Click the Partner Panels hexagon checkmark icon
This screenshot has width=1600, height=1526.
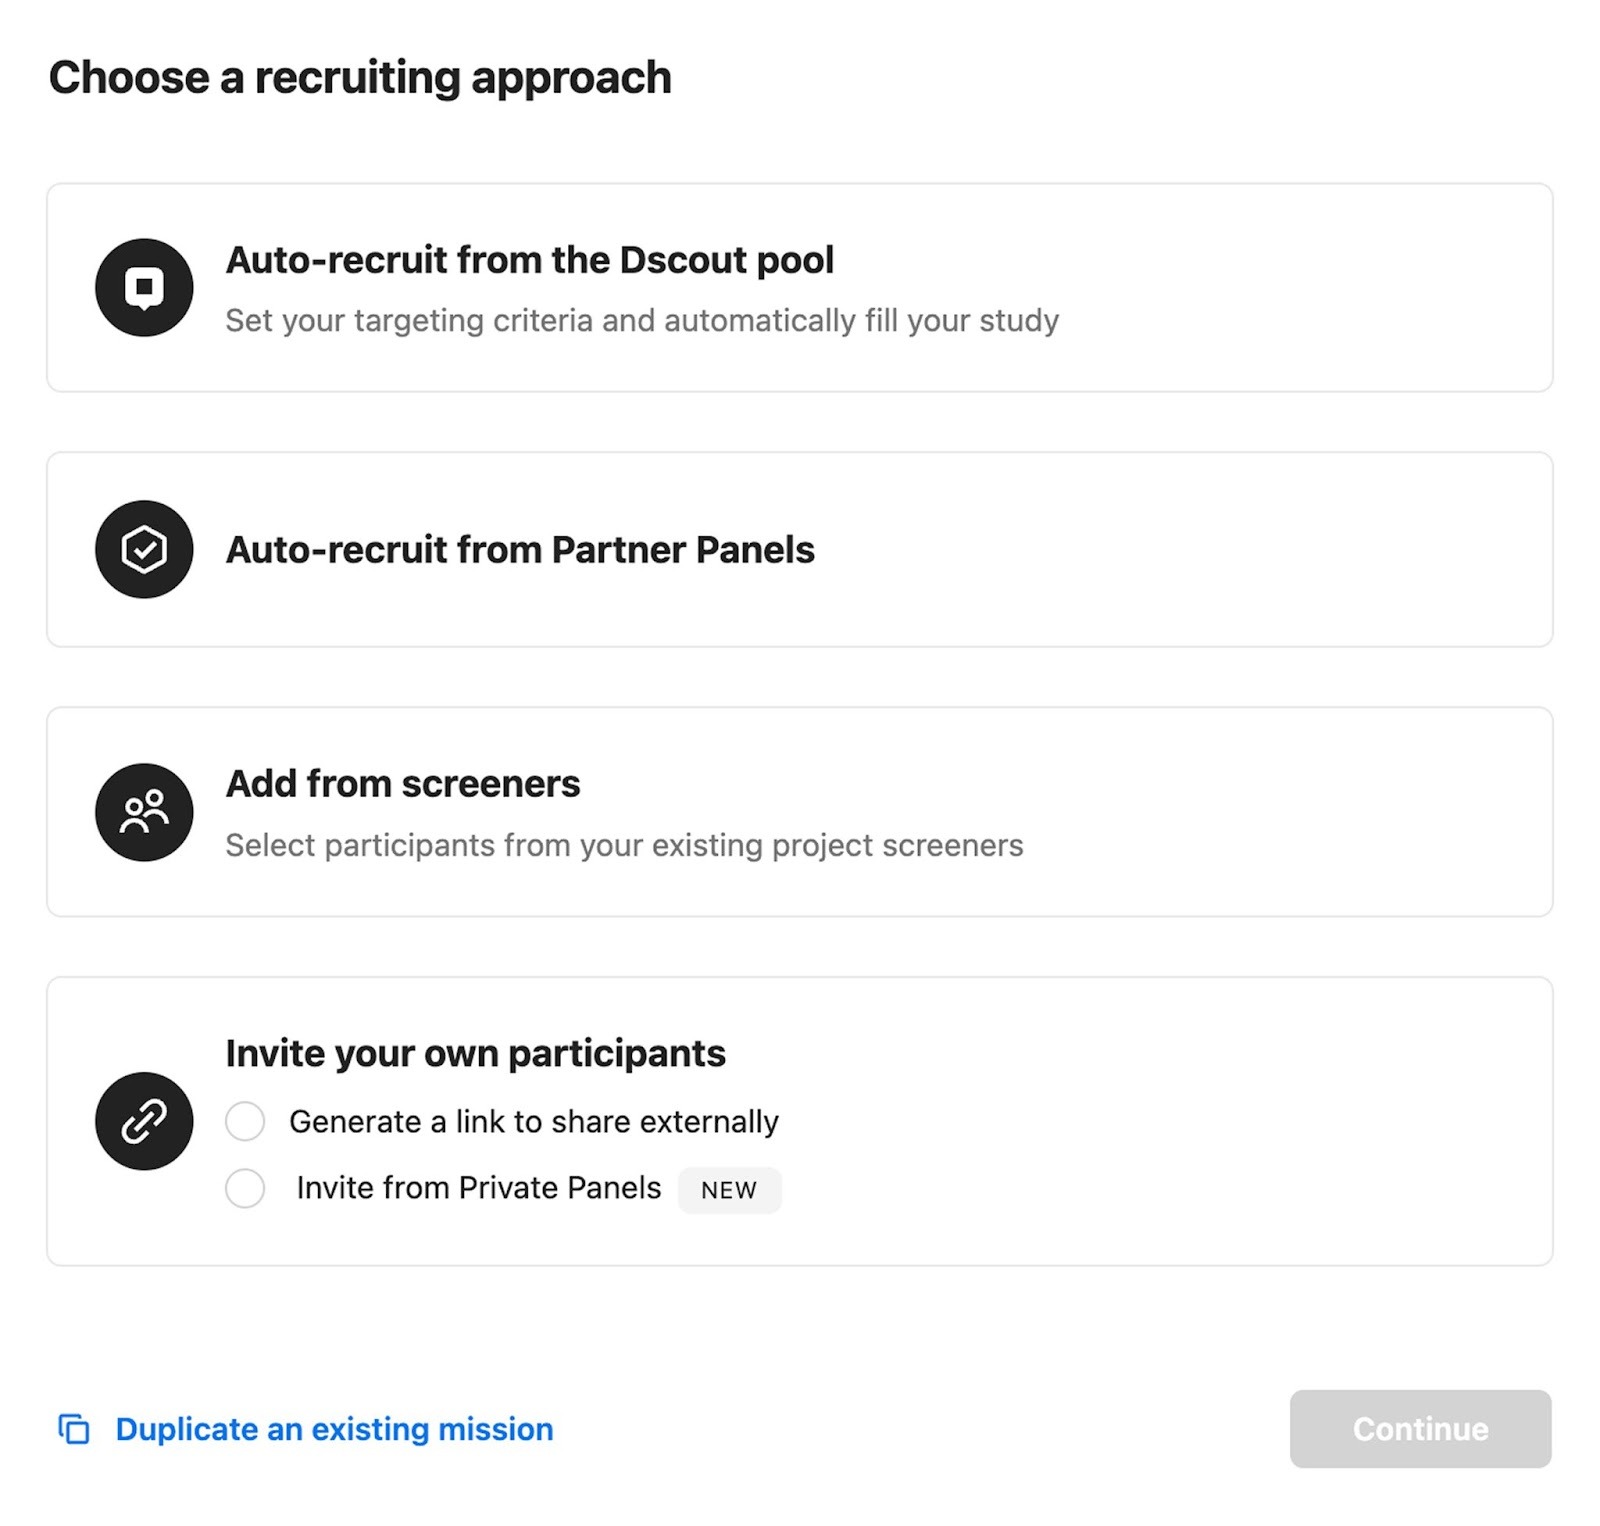click(144, 550)
